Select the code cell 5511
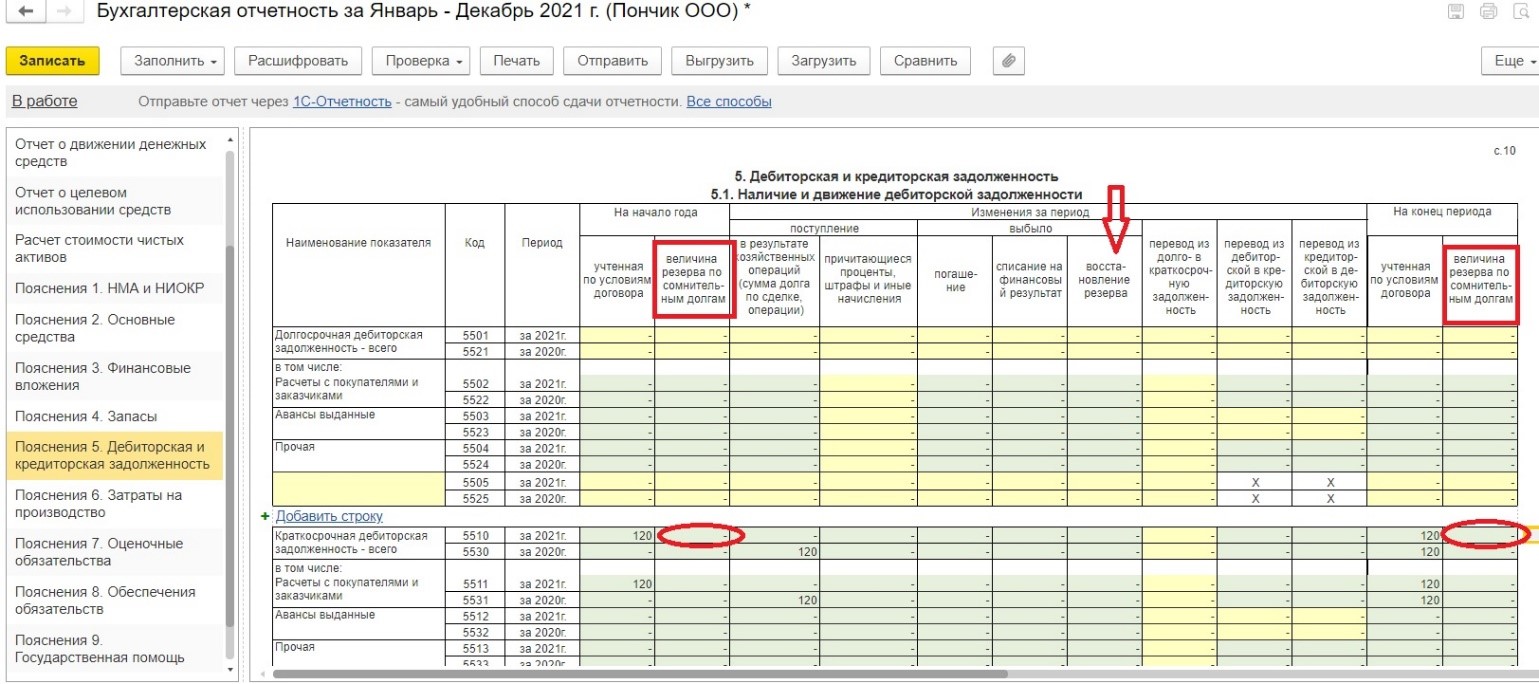Screen dimensions: 1539x684 (x=475, y=584)
